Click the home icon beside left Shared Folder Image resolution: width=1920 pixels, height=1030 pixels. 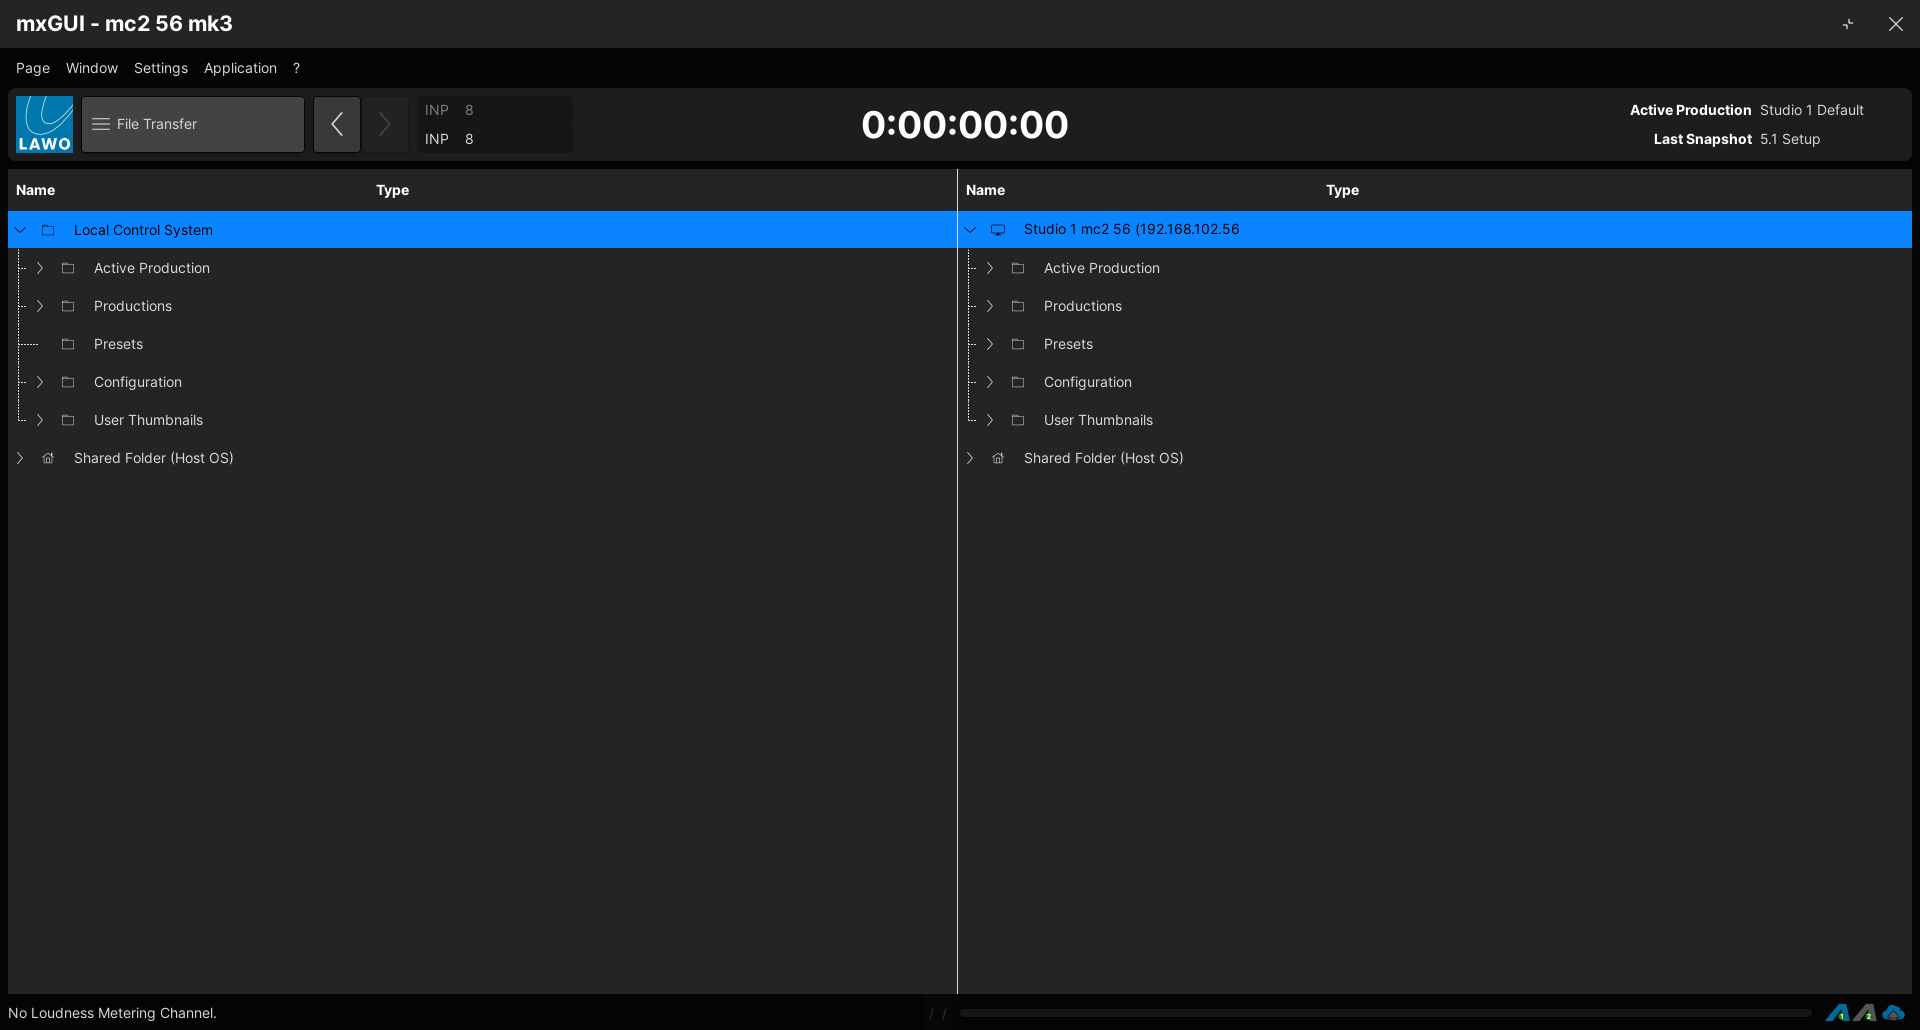pyautogui.click(x=48, y=458)
